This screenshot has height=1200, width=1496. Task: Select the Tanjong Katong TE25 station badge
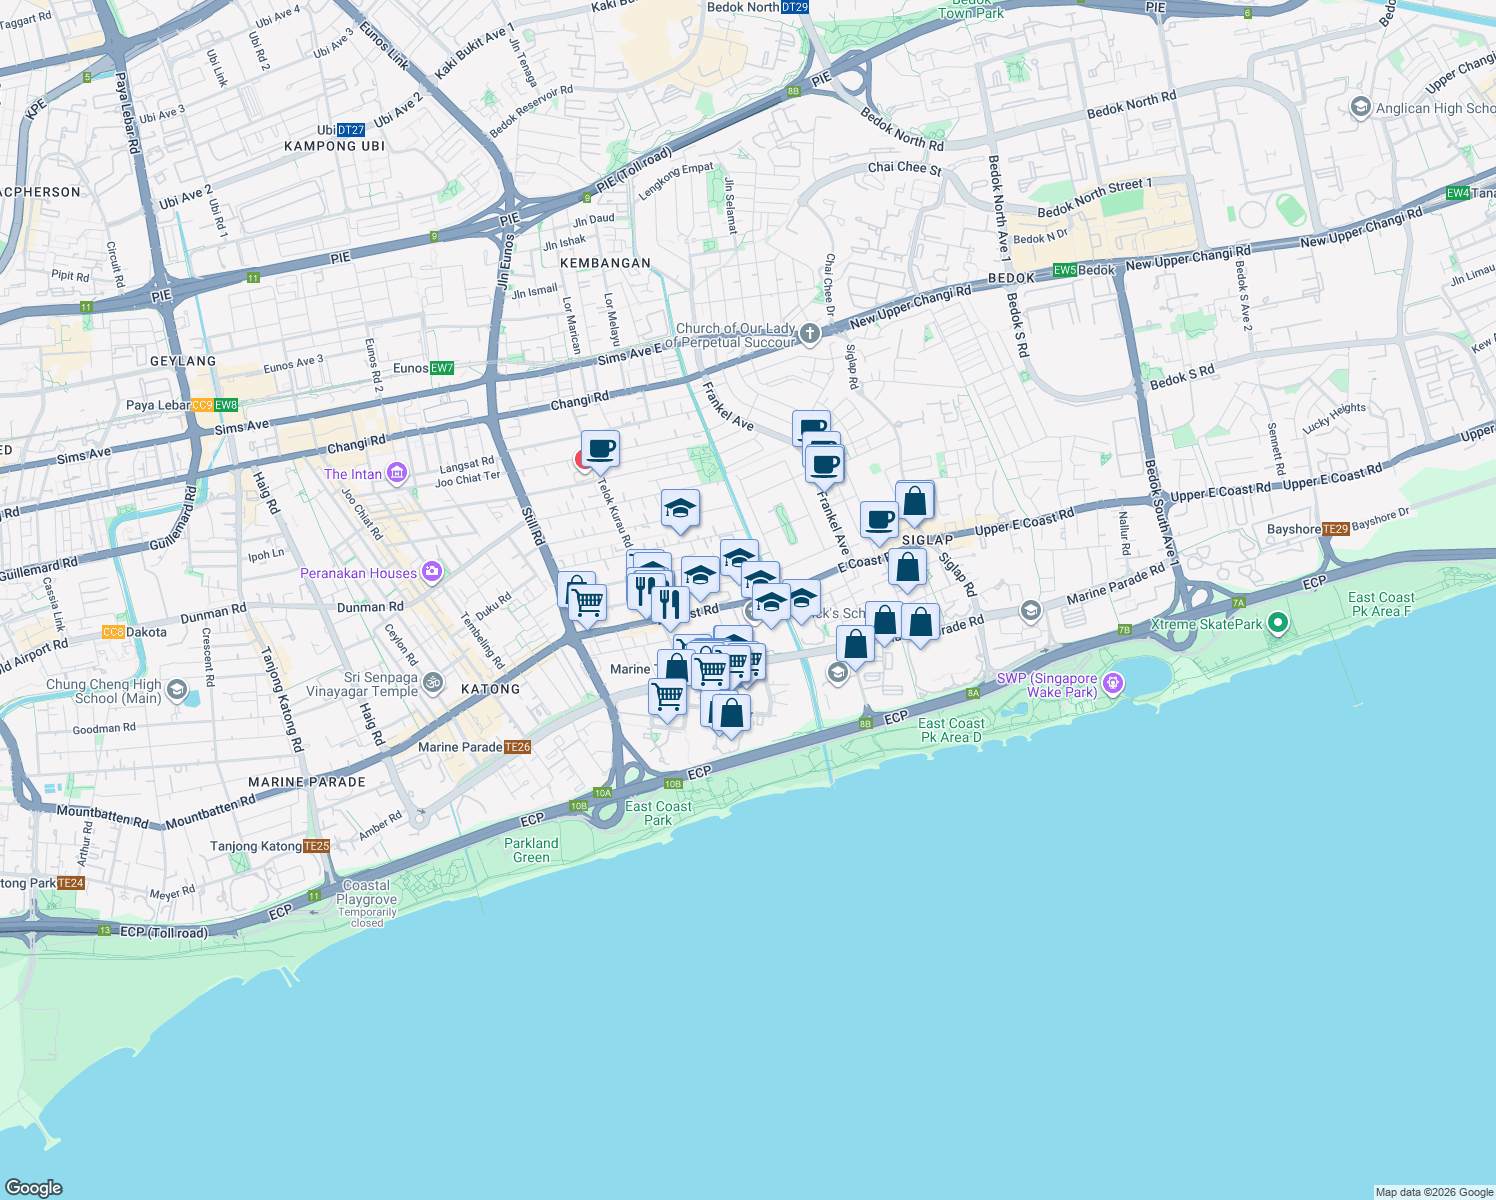pos(316,846)
